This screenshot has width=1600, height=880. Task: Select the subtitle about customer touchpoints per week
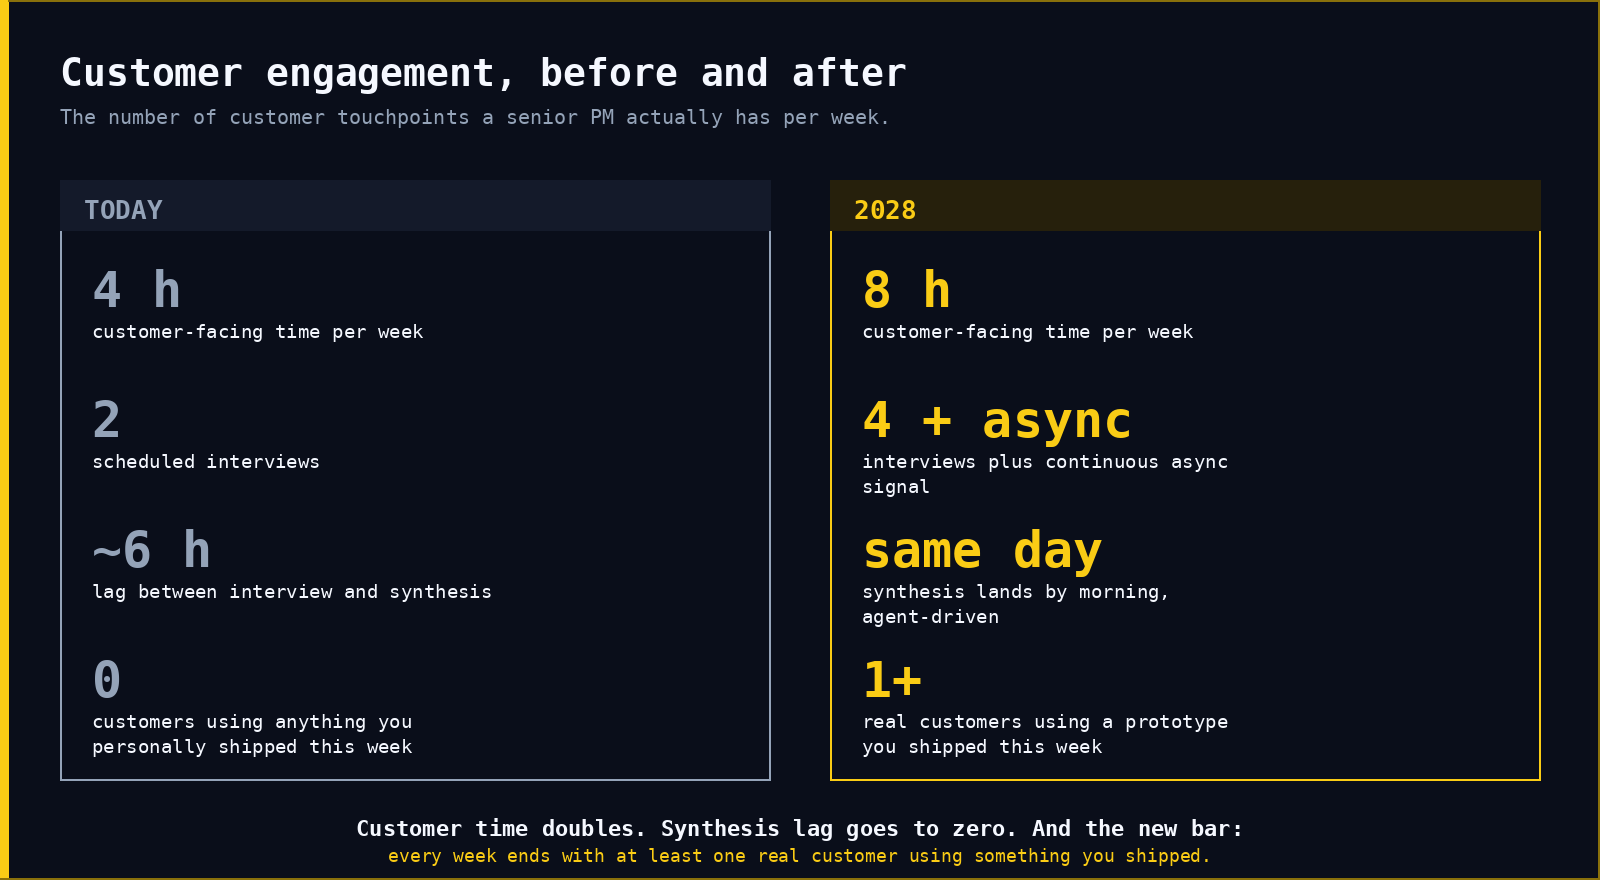click(474, 118)
